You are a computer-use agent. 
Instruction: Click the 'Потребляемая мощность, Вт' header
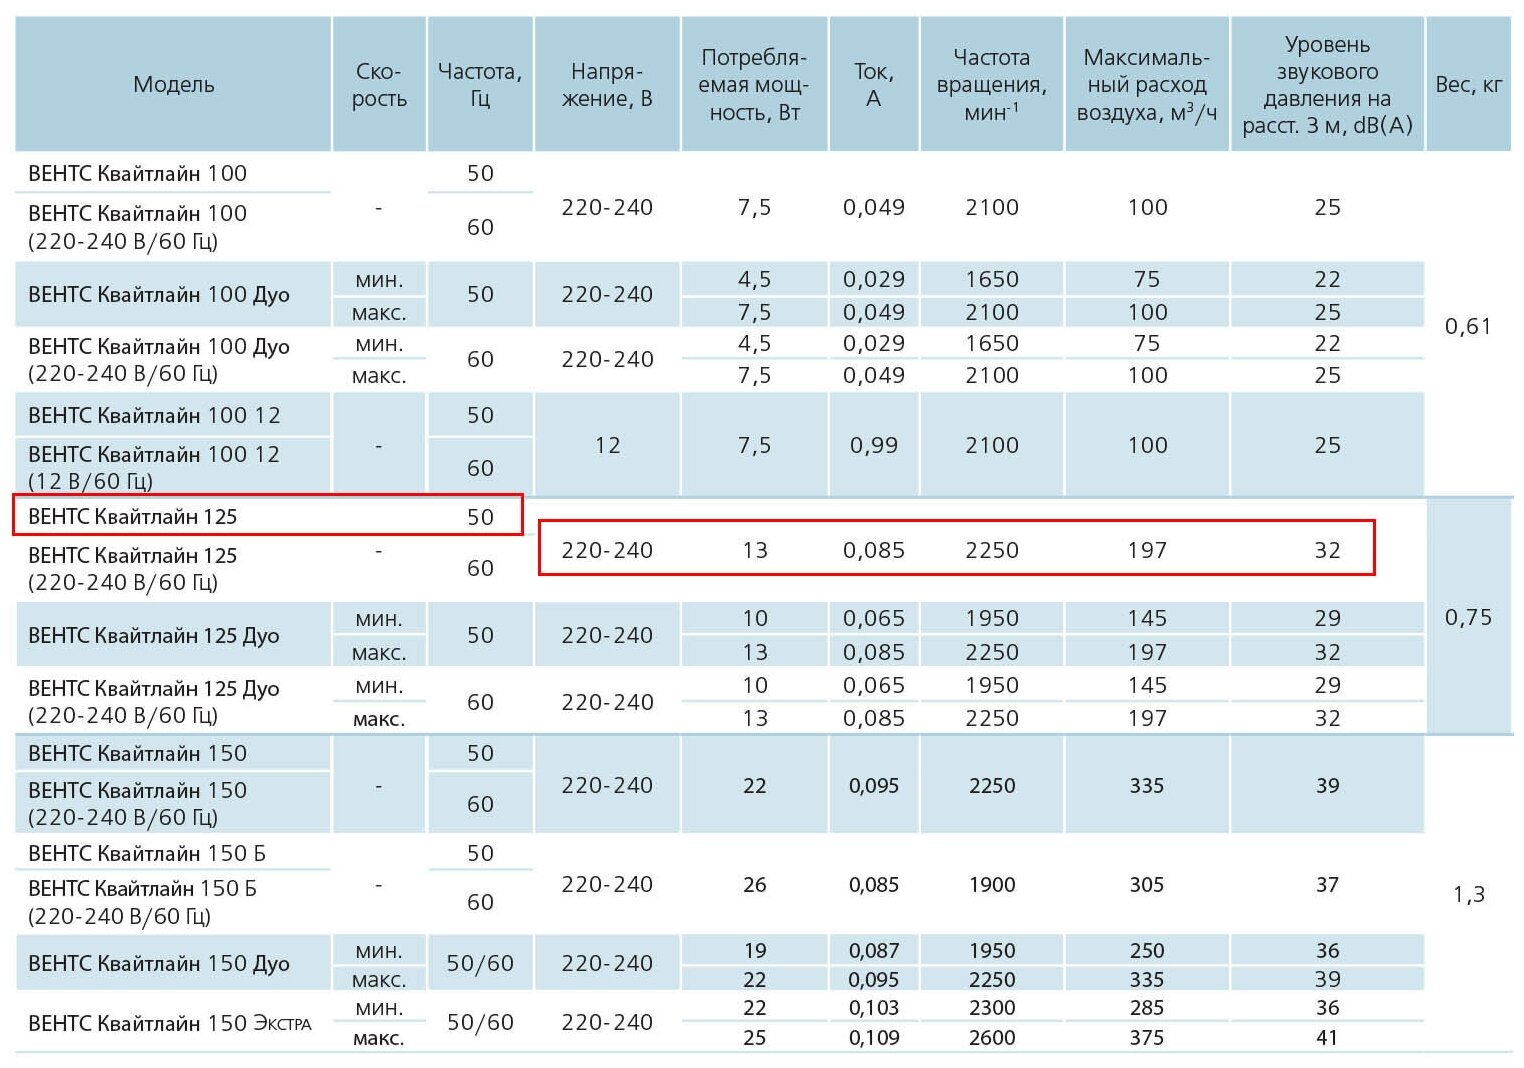(754, 84)
